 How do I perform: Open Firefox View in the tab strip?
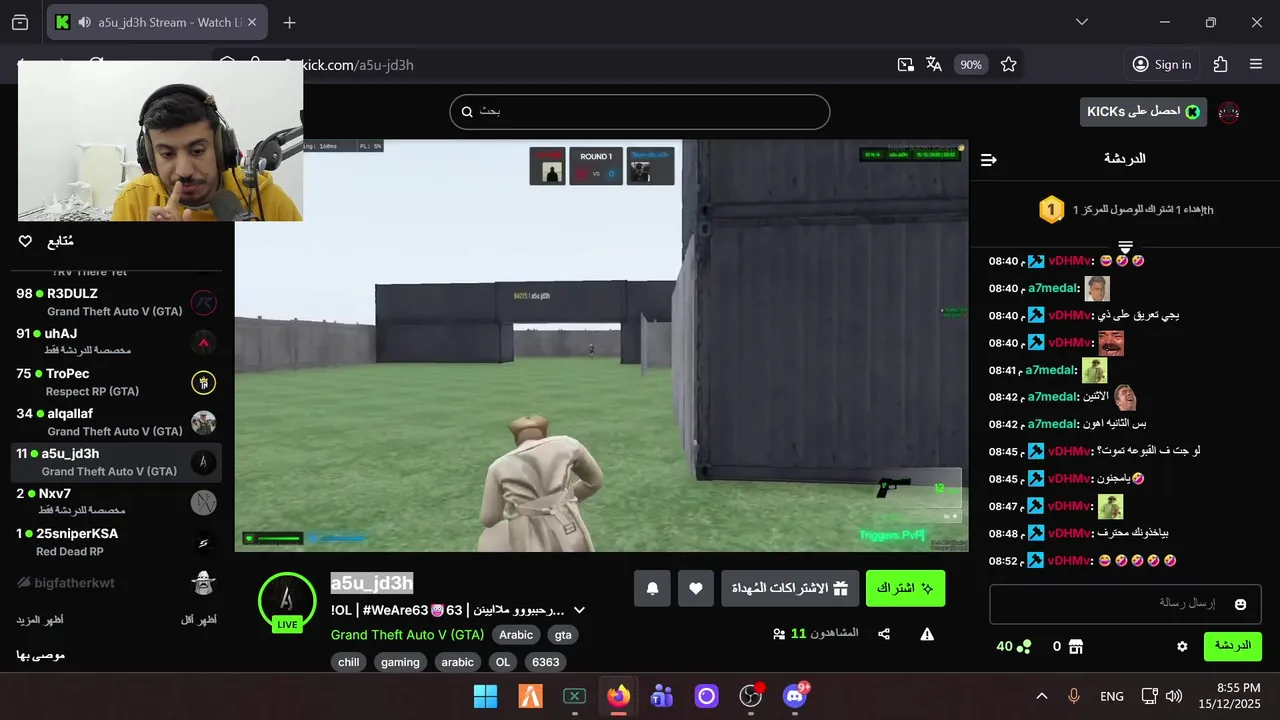pyautogui.click(x=20, y=22)
